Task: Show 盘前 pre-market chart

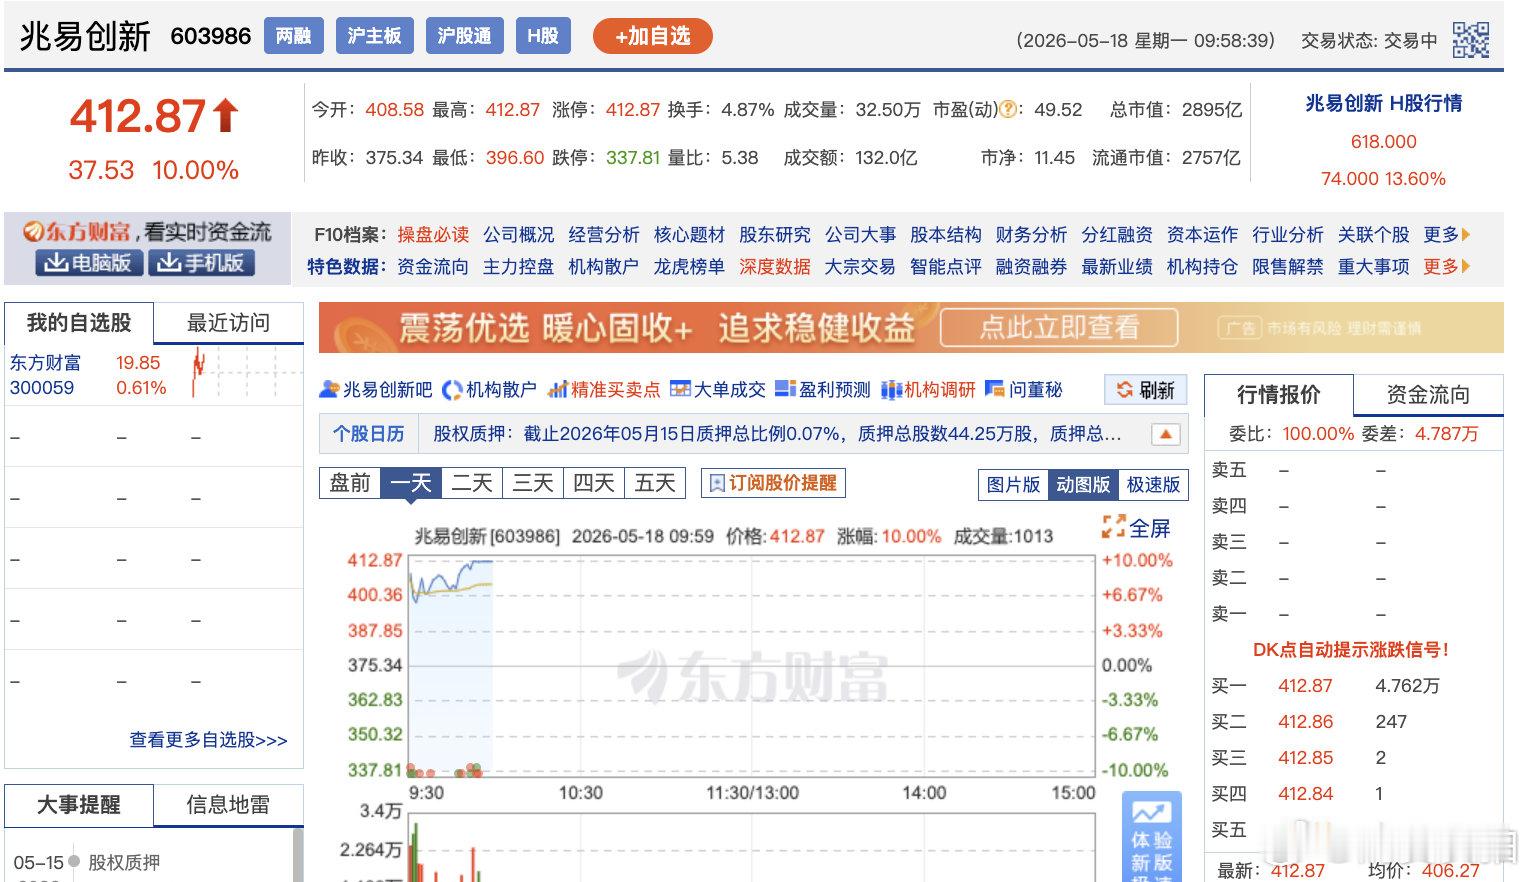Action: tap(350, 483)
